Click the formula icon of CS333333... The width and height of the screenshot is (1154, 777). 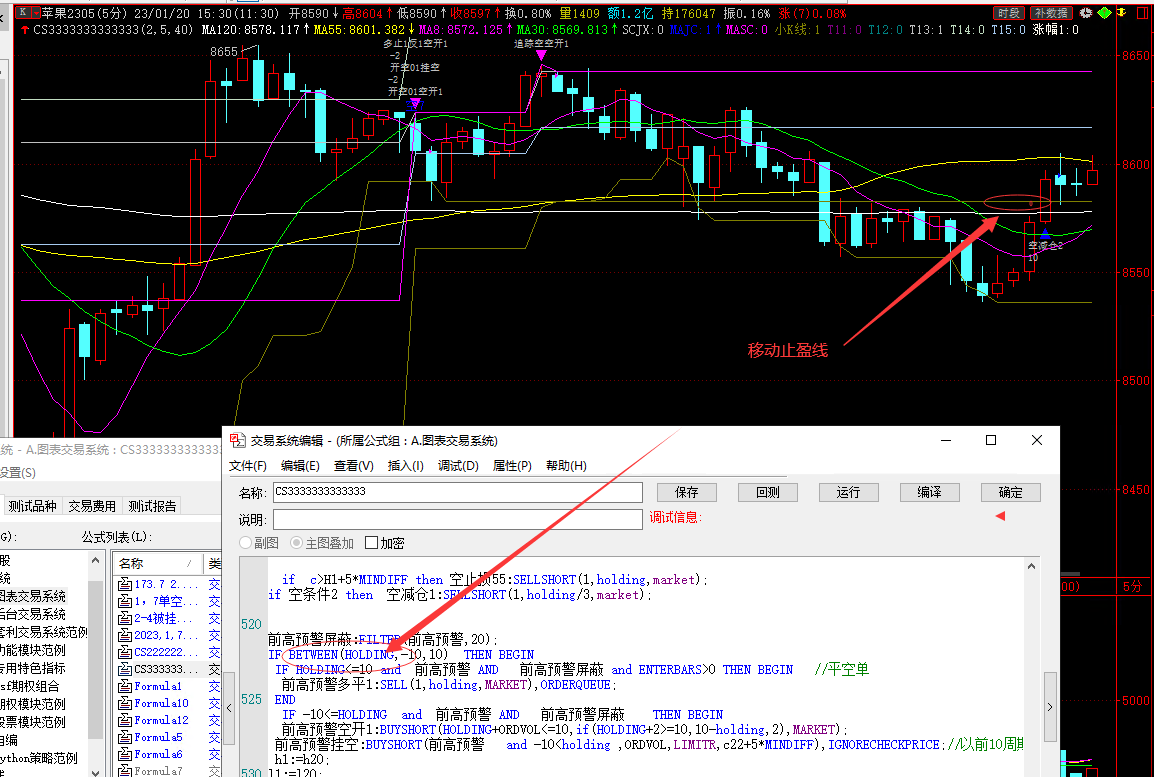coord(125,669)
